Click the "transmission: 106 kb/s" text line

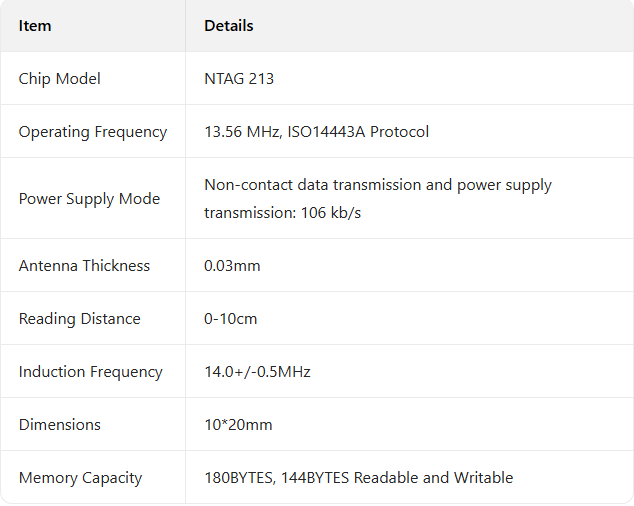click(x=282, y=213)
